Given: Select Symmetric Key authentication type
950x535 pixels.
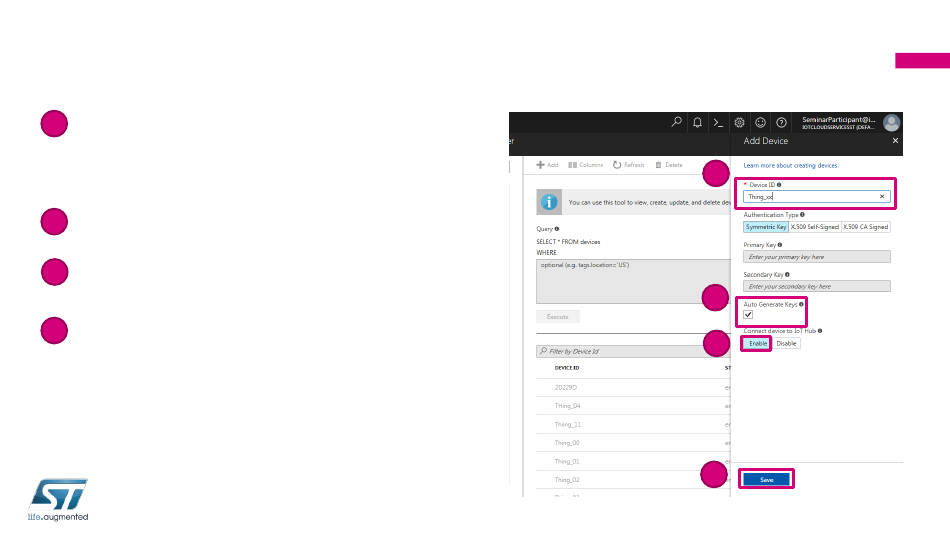Looking at the screenshot, I should coord(766,227).
